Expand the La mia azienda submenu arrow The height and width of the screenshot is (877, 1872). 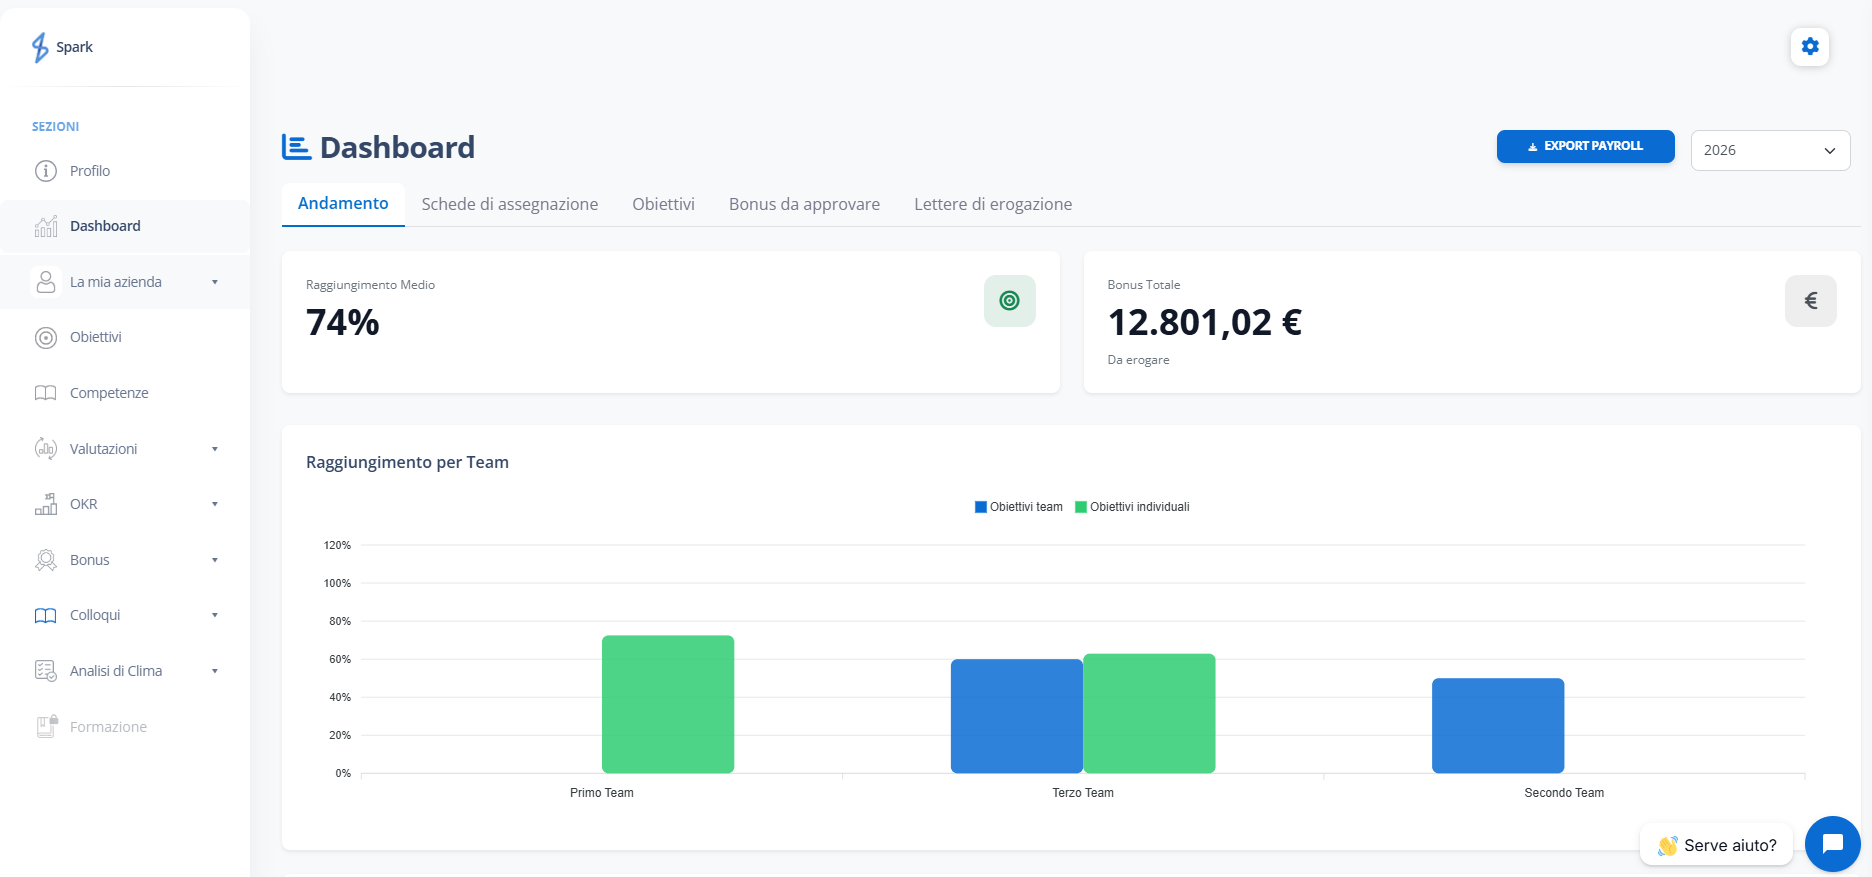point(215,282)
